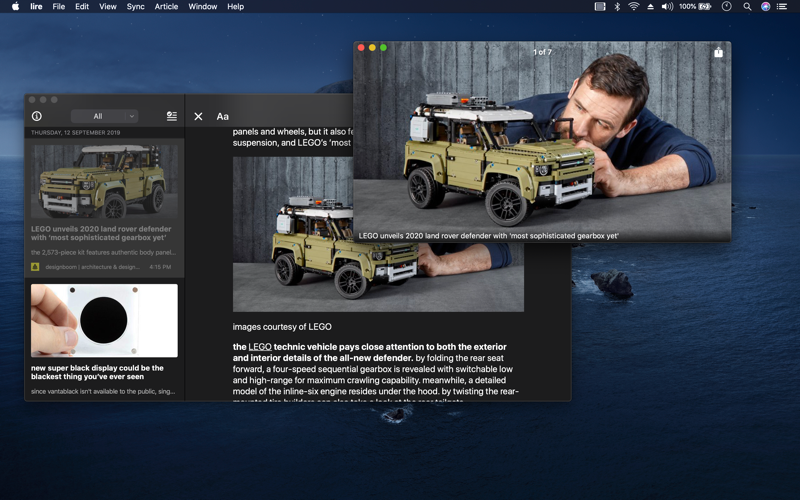Open the Sync menu
Image resolution: width=800 pixels, height=500 pixels.
(x=135, y=7)
